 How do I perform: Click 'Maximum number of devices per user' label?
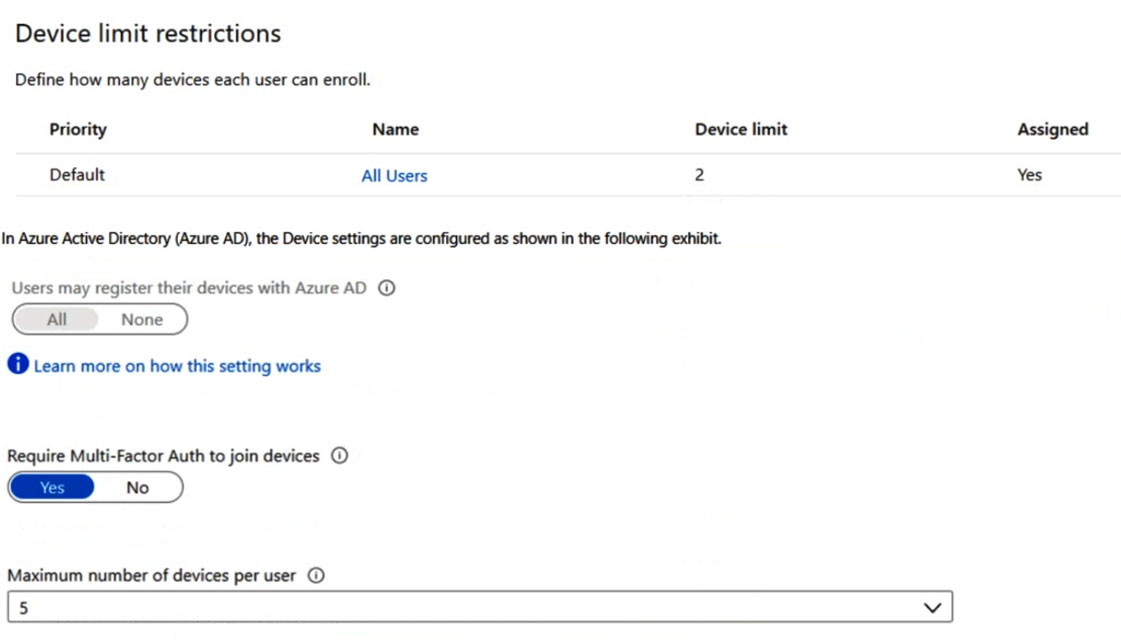click(151, 575)
